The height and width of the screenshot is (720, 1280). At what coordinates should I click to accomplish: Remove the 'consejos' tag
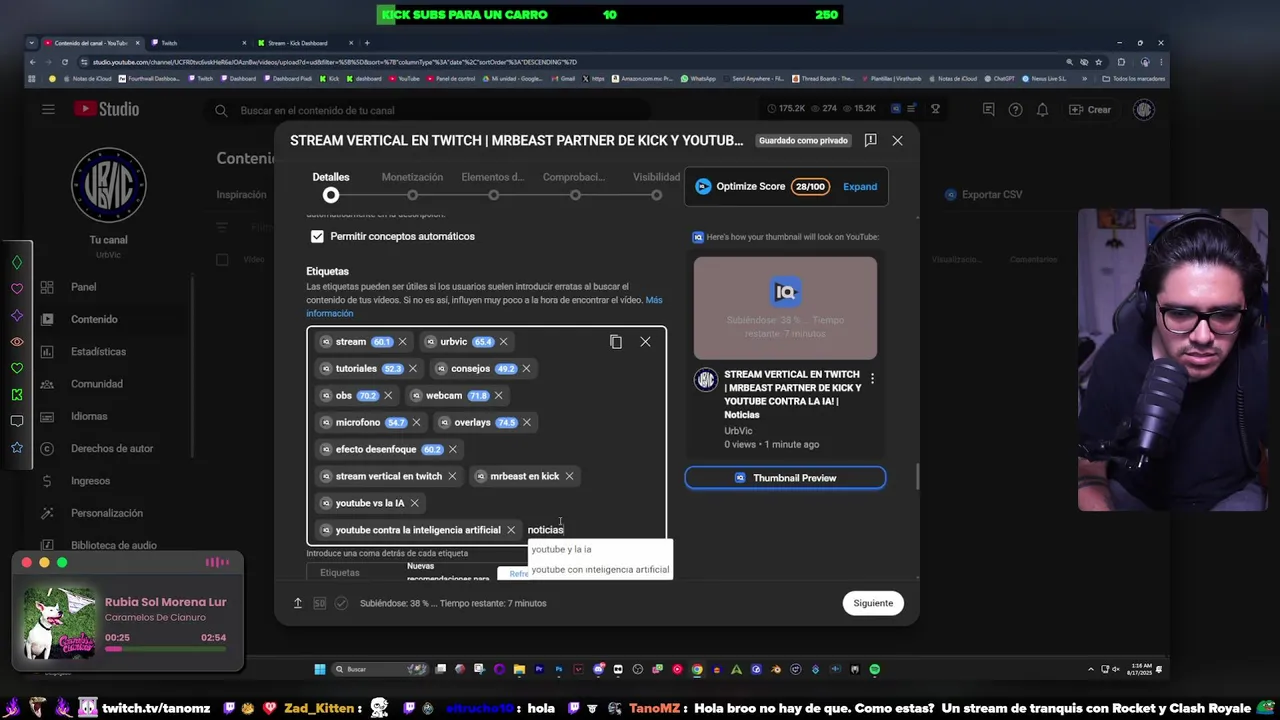tap(526, 369)
